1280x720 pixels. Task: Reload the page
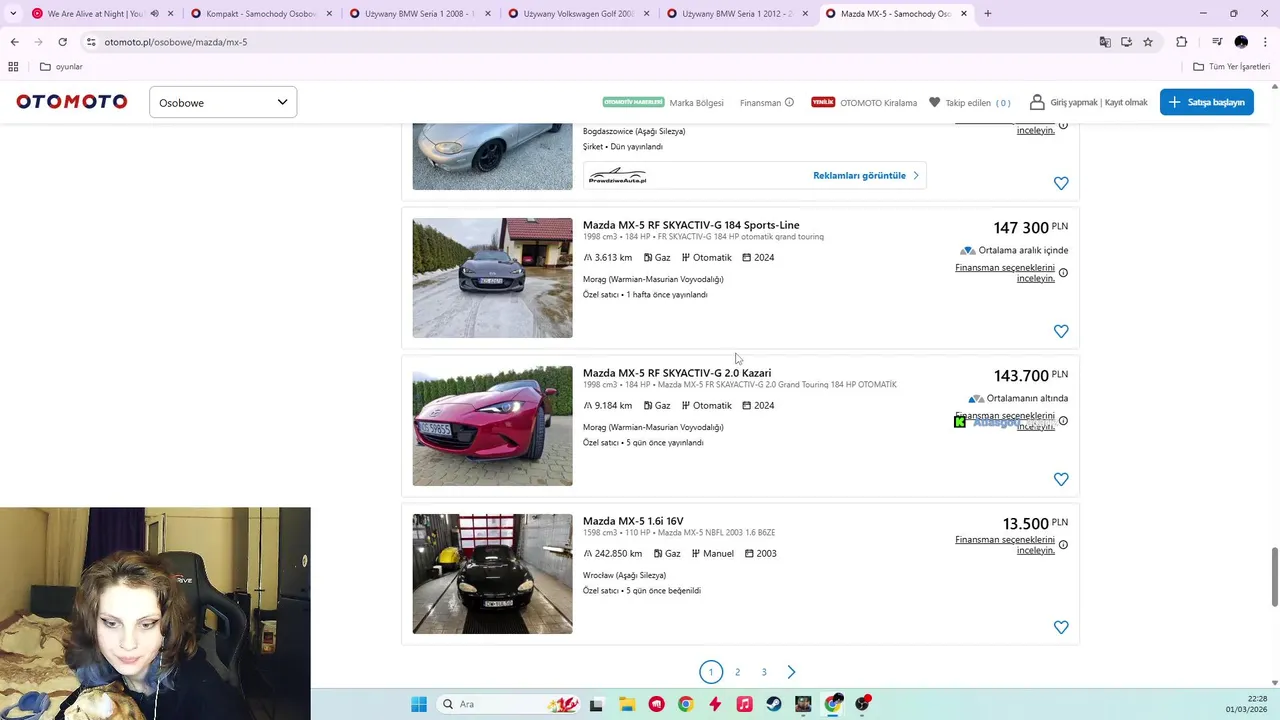[x=62, y=42]
